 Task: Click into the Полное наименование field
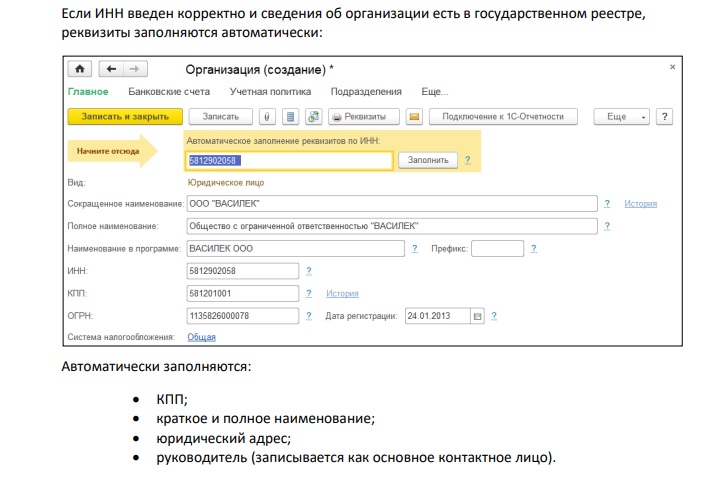tap(392, 226)
